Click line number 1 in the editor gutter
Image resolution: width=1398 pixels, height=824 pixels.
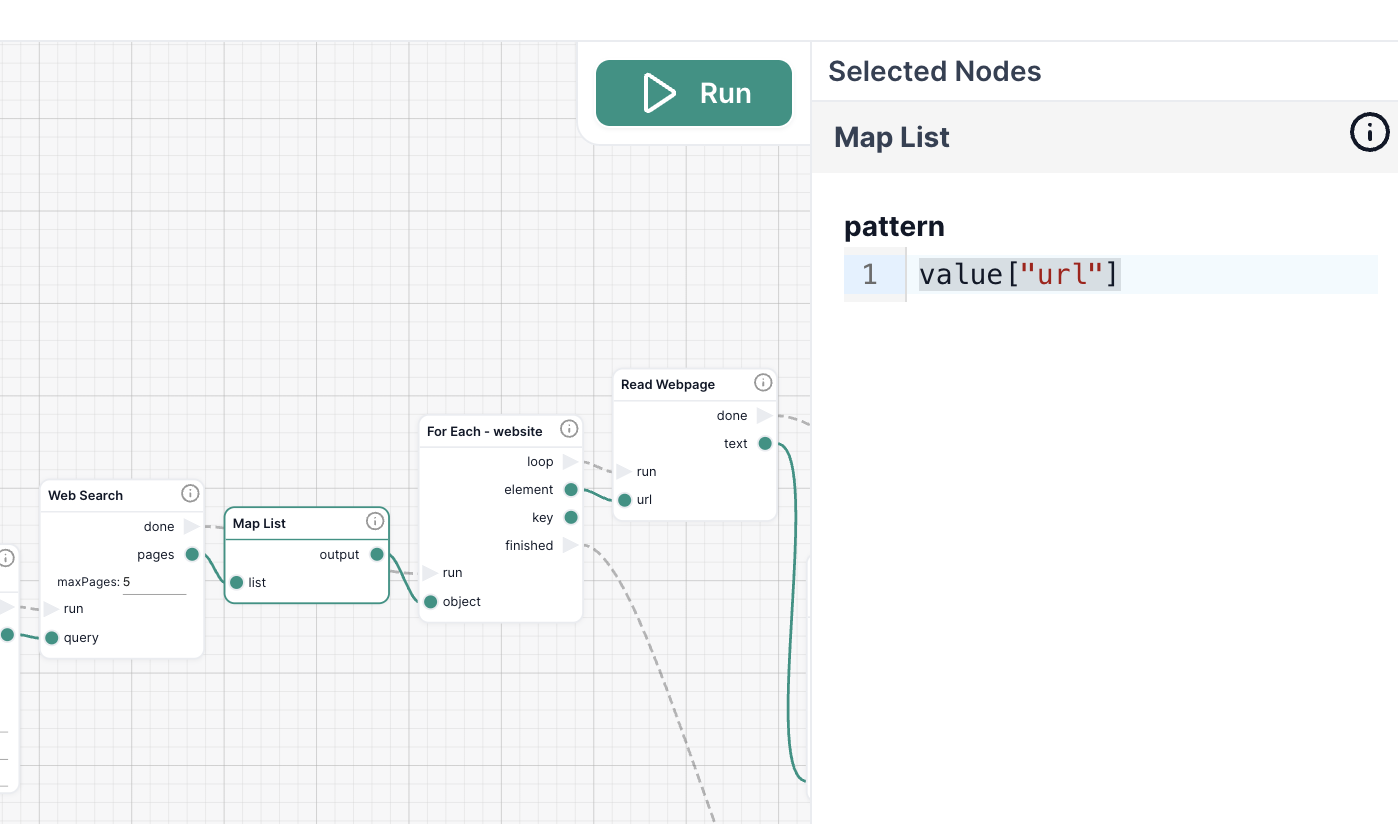pos(870,274)
